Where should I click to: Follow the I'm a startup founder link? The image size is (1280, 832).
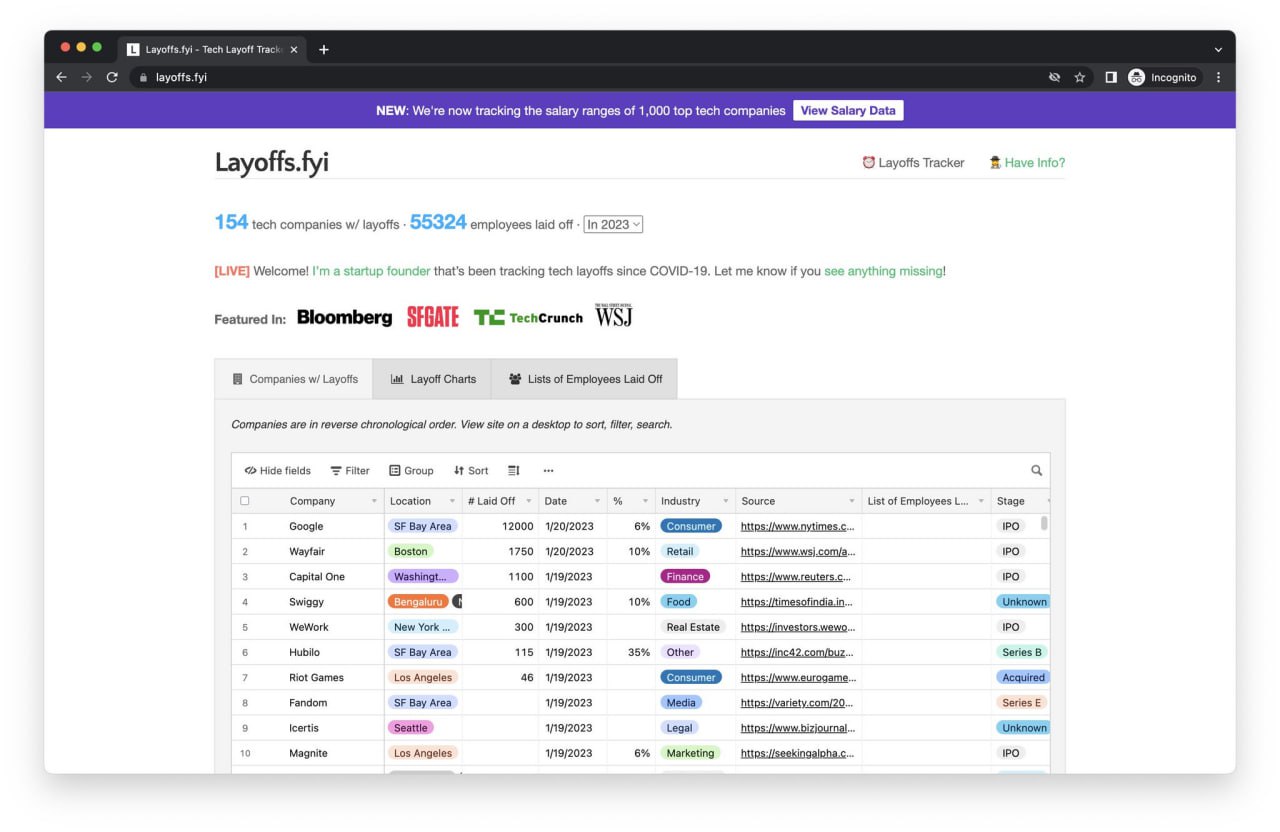(x=371, y=271)
